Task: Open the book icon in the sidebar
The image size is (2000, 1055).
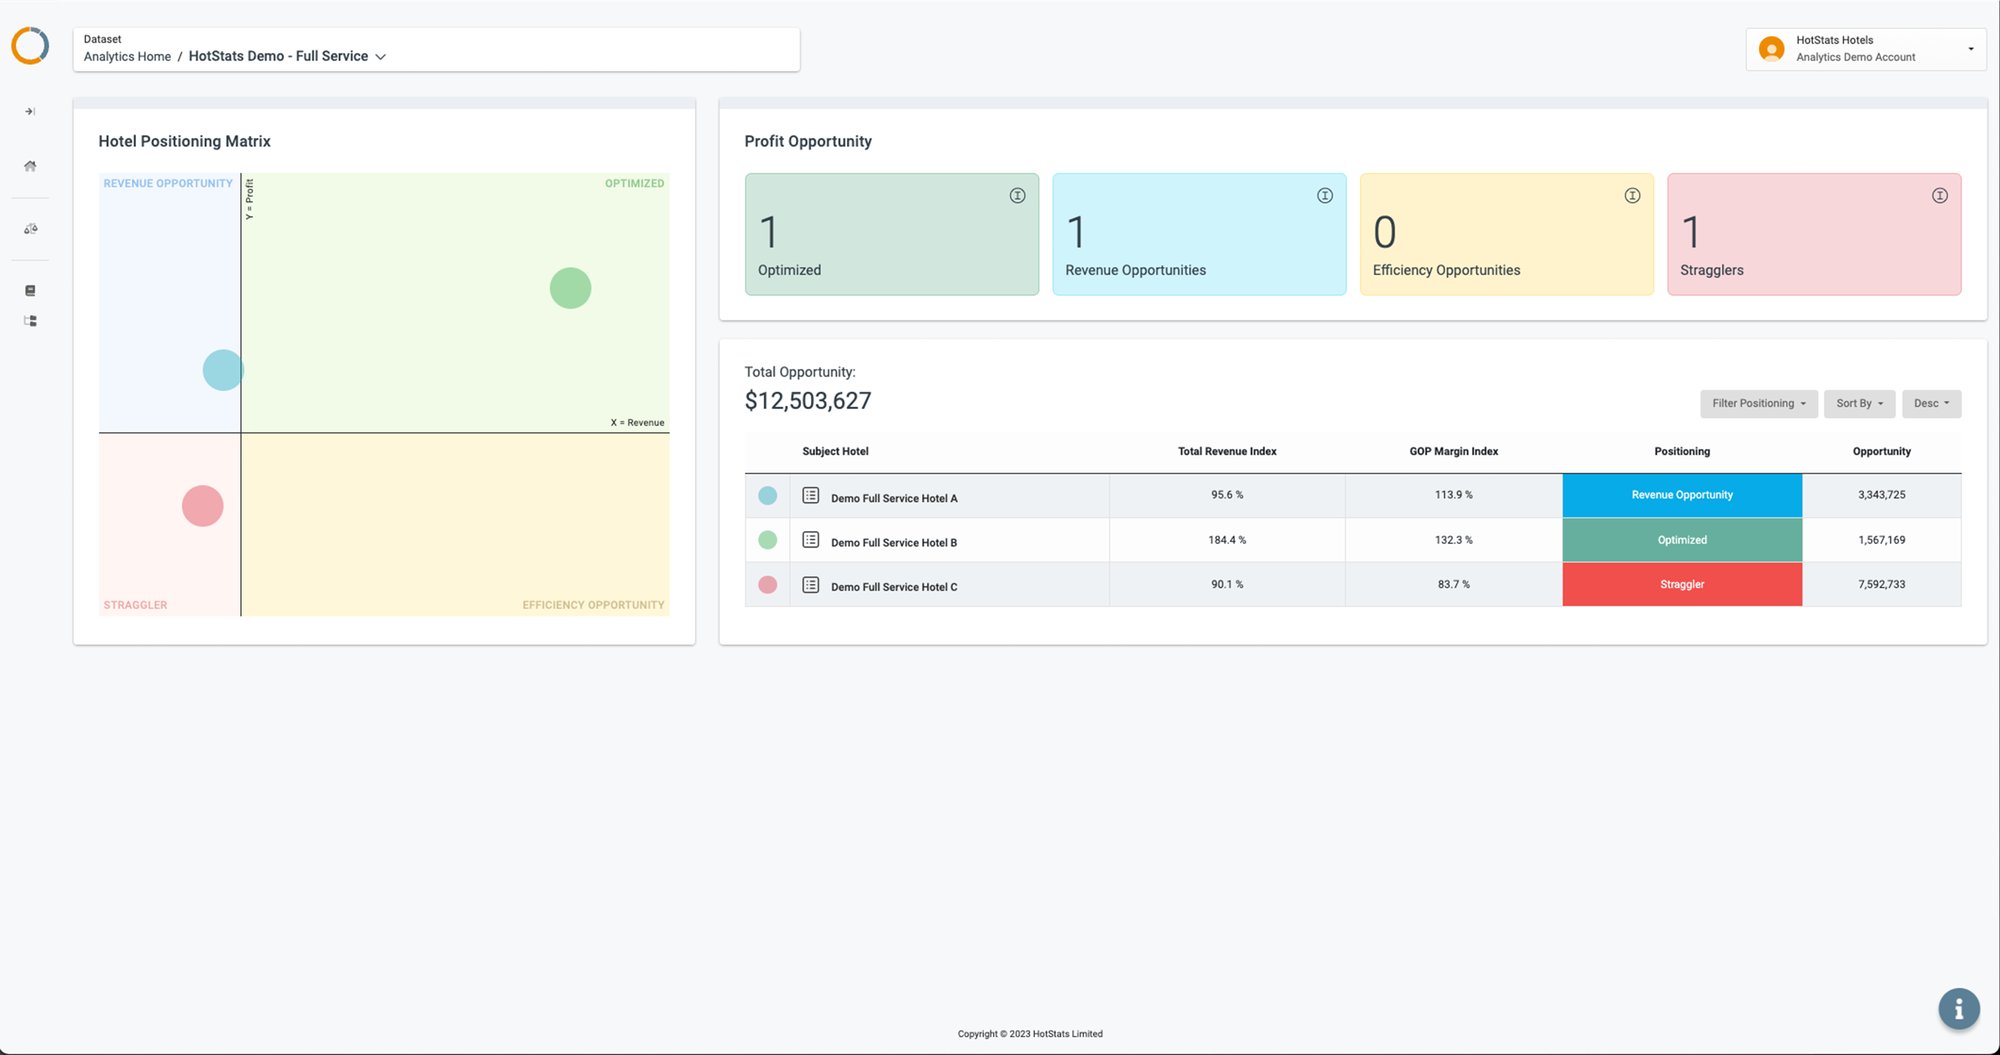Action: click(30, 291)
